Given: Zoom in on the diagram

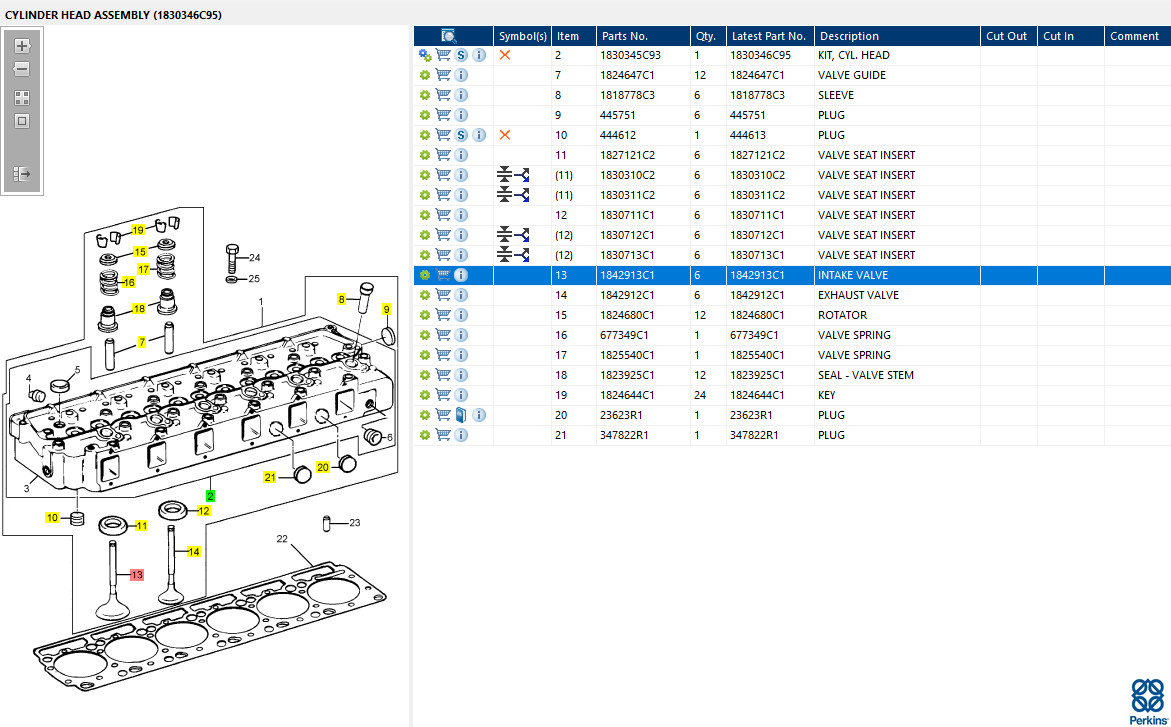Looking at the screenshot, I should point(22,46).
